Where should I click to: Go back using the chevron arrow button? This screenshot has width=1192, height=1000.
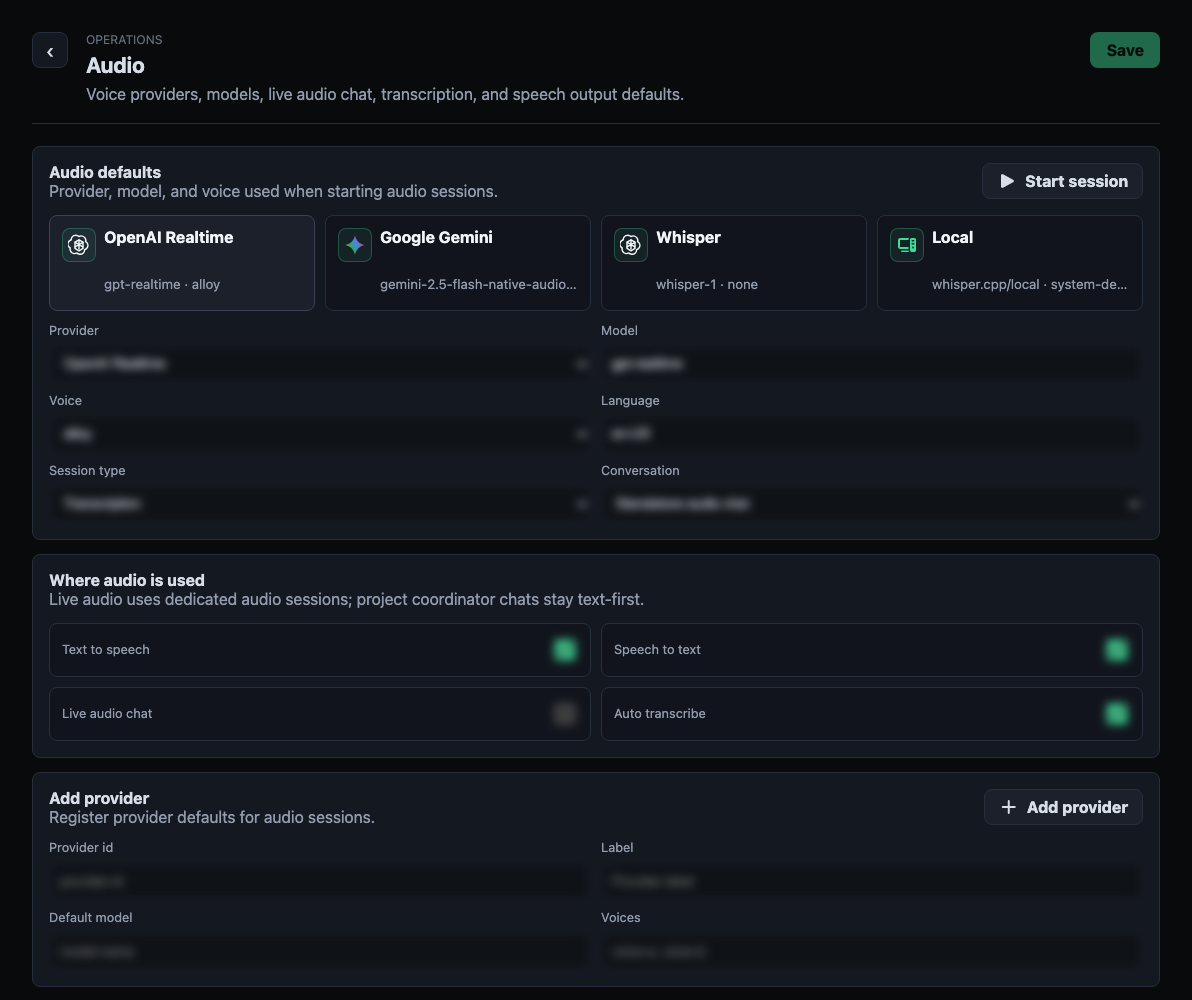(50, 50)
